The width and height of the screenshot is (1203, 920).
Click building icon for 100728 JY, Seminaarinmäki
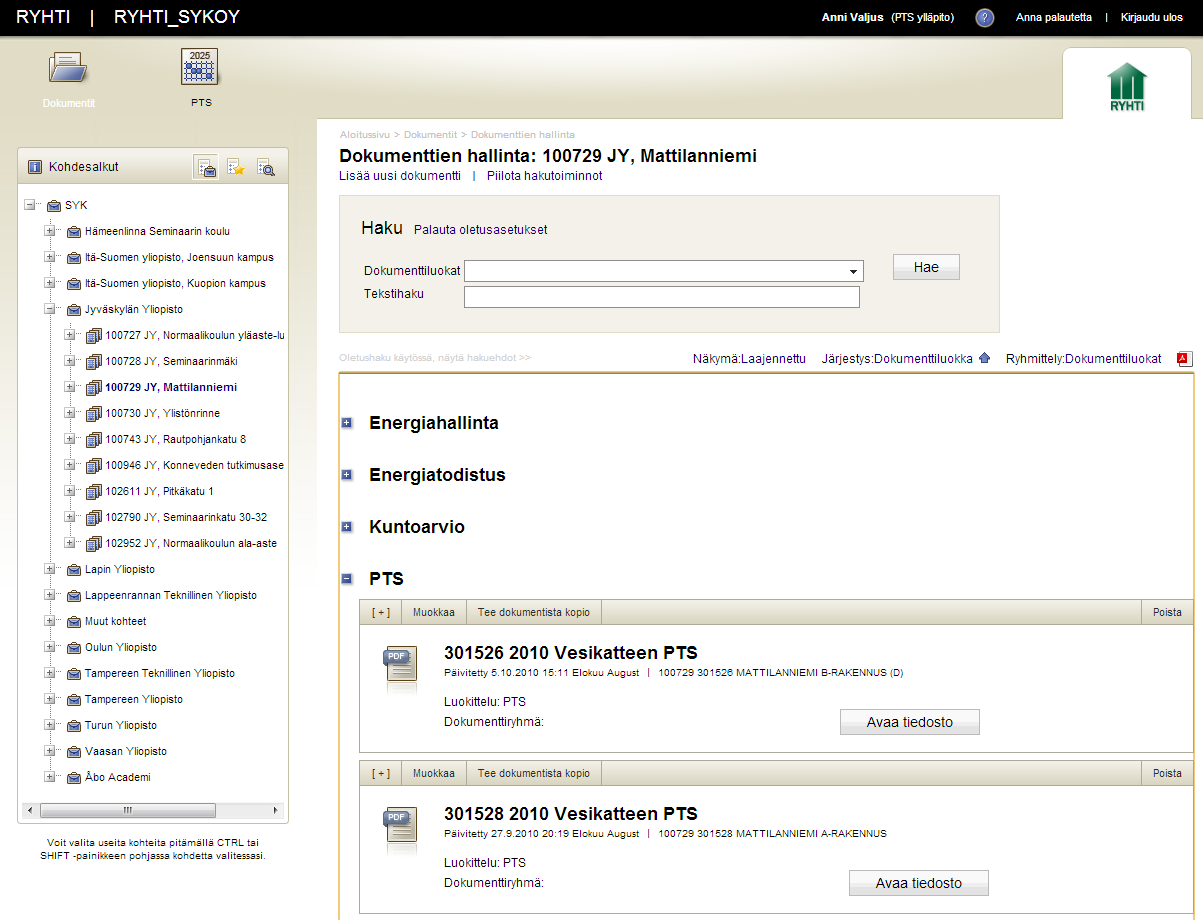pyautogui.click(x=94, y=361)
